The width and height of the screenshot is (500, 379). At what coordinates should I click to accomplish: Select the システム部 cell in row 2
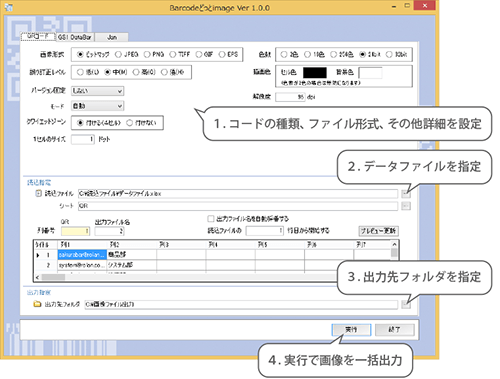coord(131,265)
